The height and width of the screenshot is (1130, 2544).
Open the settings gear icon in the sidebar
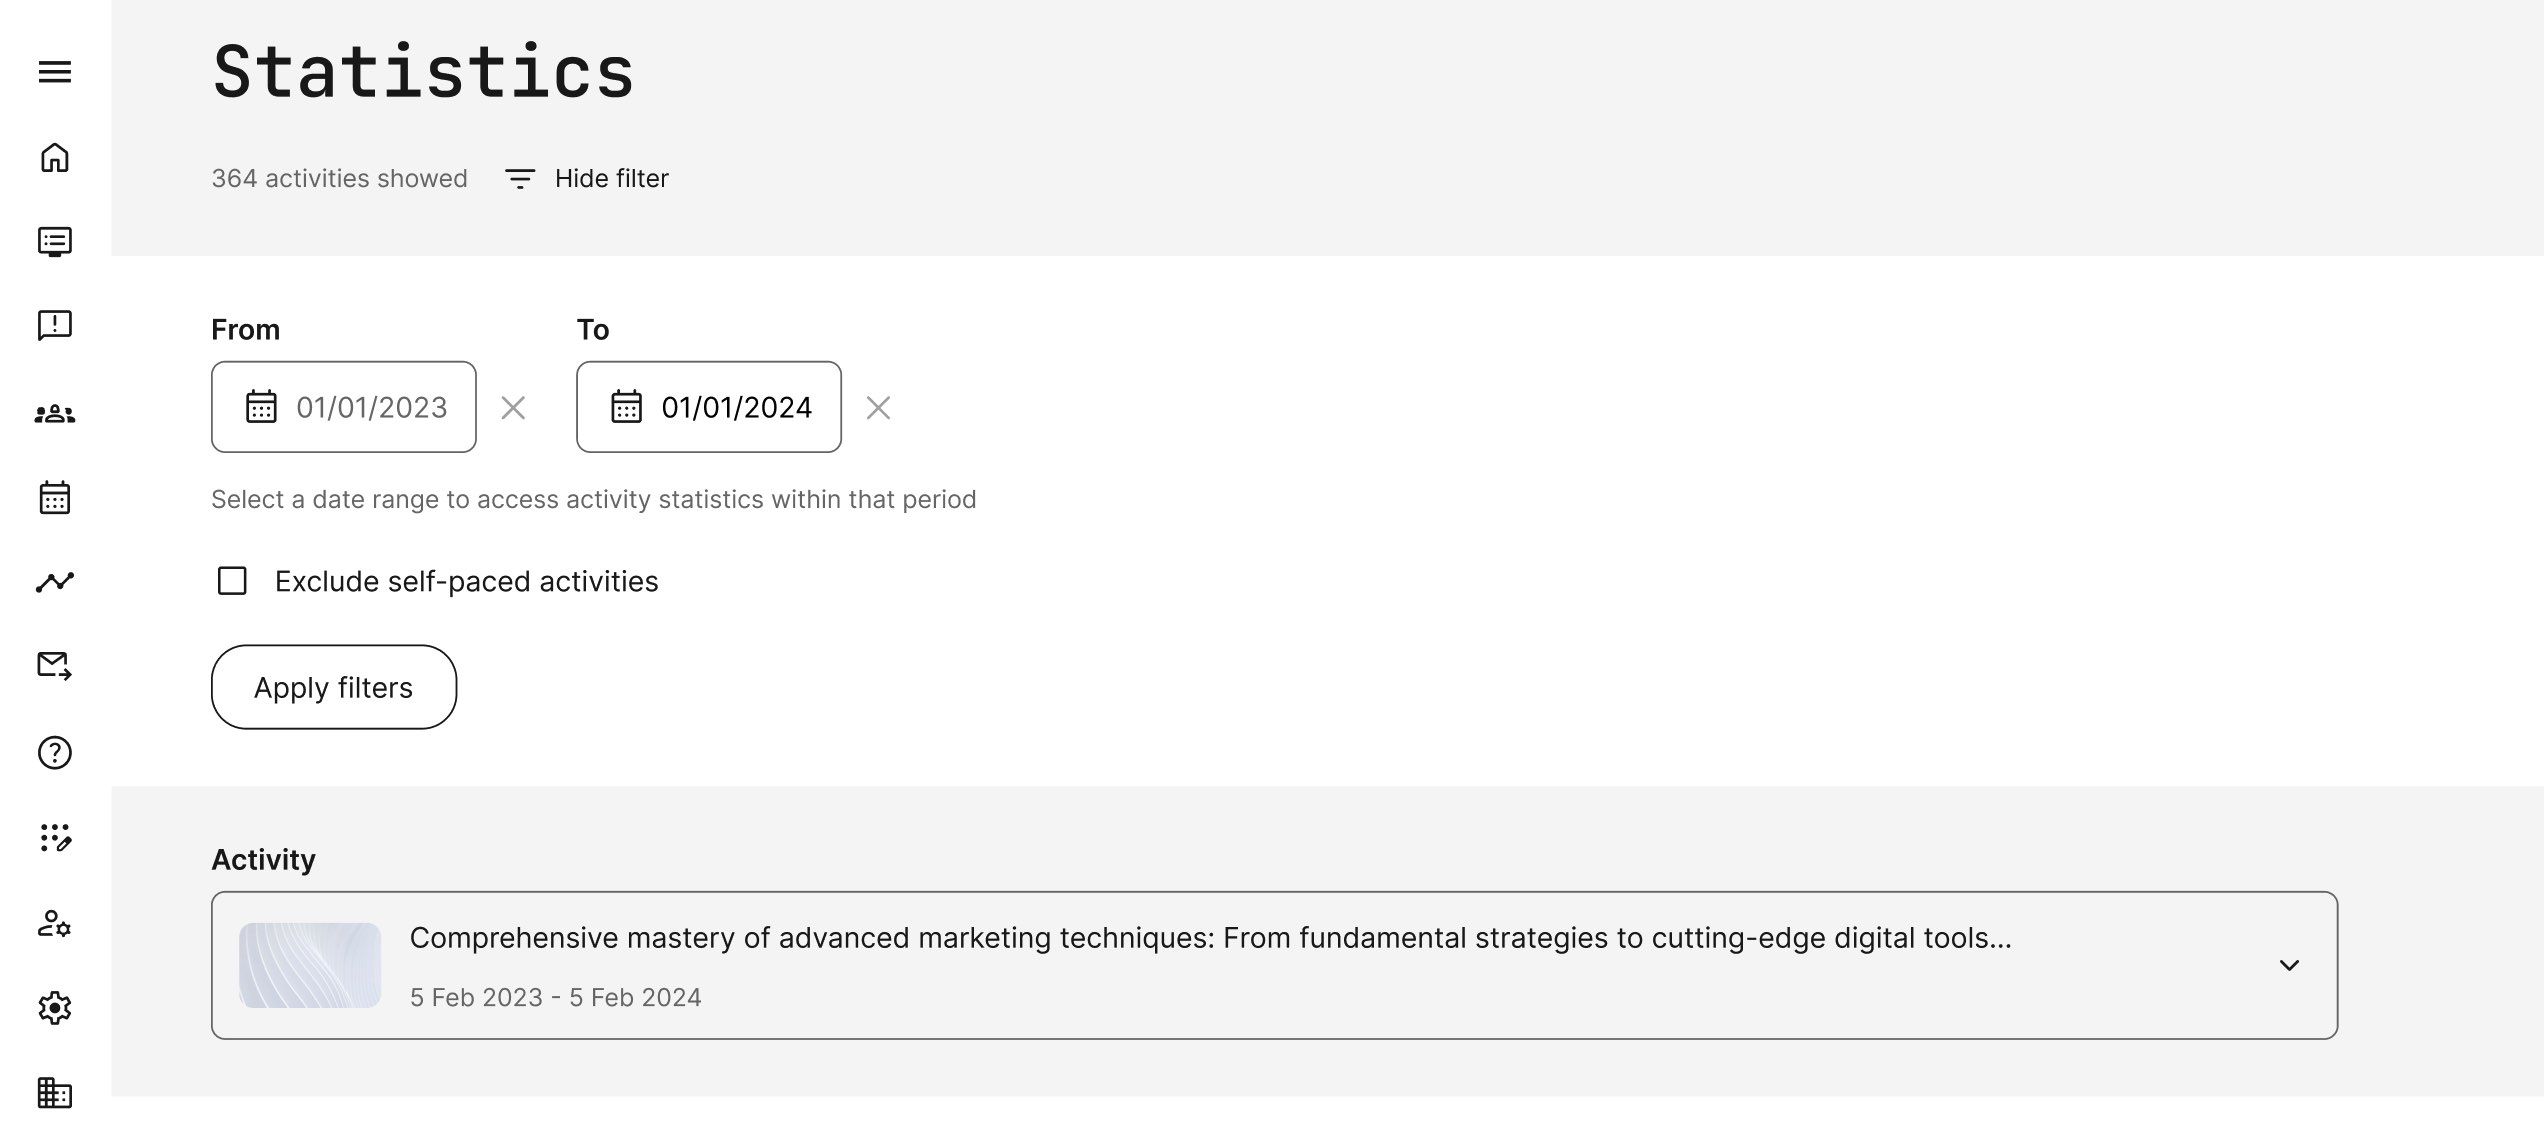coord(55,1008)
